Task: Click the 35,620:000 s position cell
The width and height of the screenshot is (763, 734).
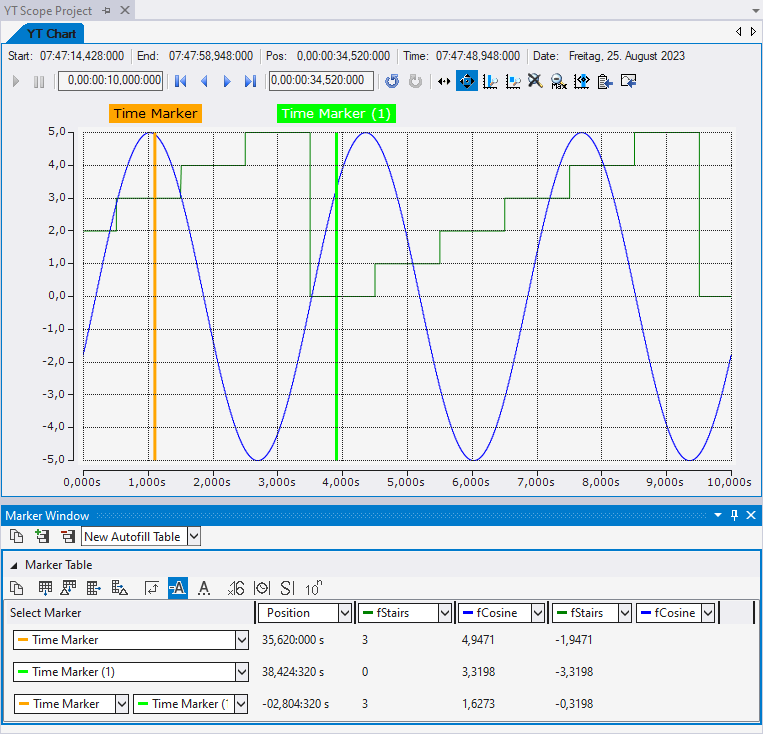Action: (293, 640)
